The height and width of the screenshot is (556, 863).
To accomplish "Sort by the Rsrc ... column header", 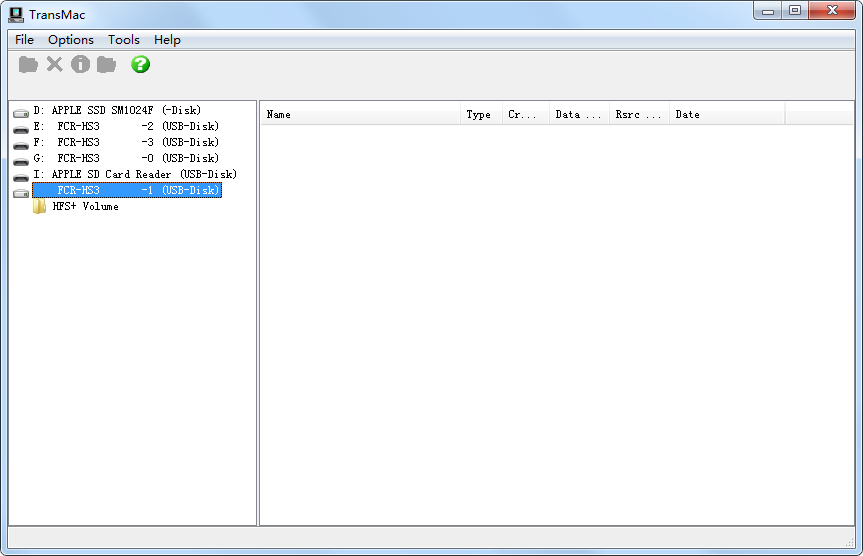I will [639, 115].
